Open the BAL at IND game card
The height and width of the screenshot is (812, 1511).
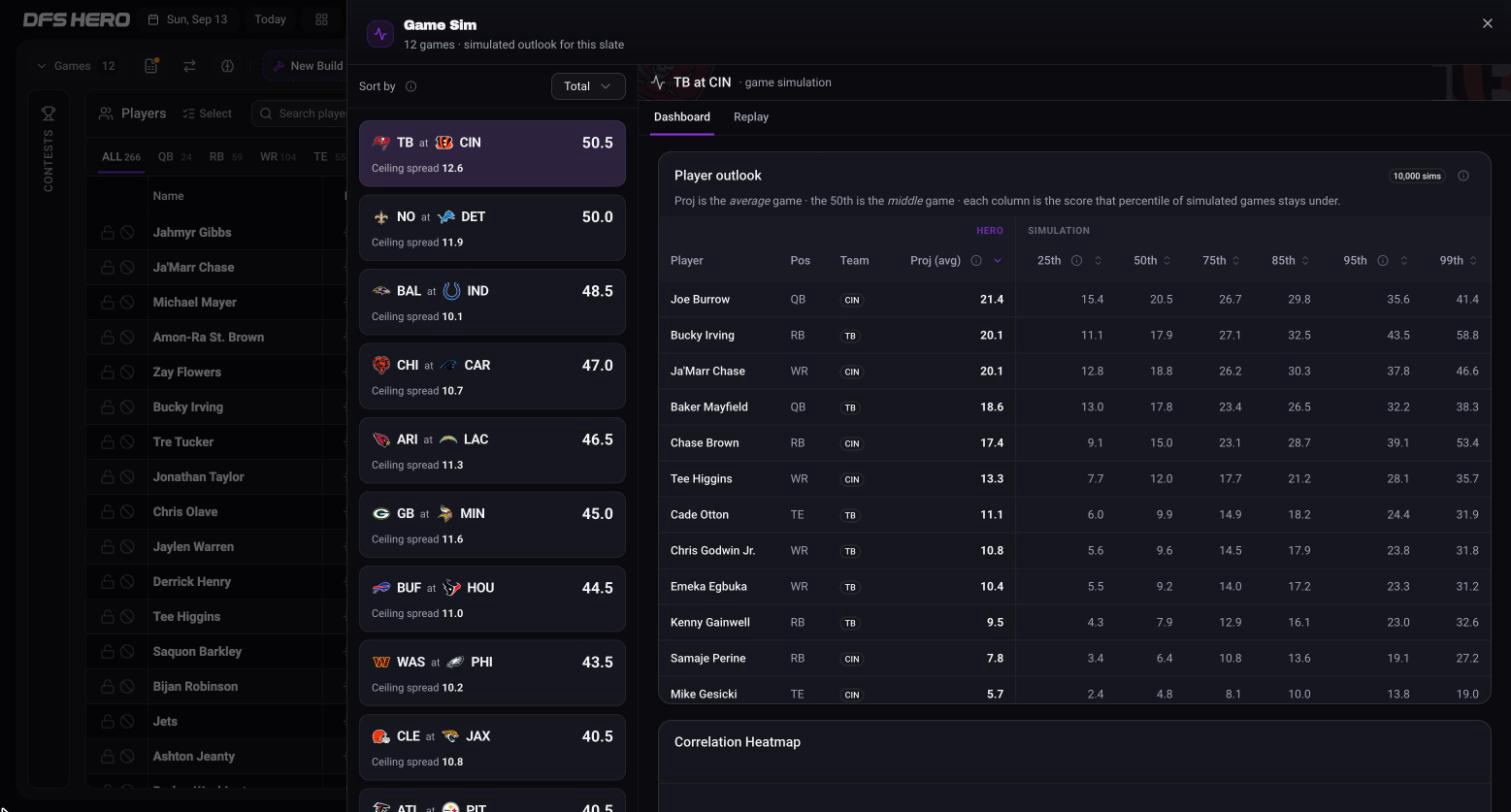pos(492,302)
